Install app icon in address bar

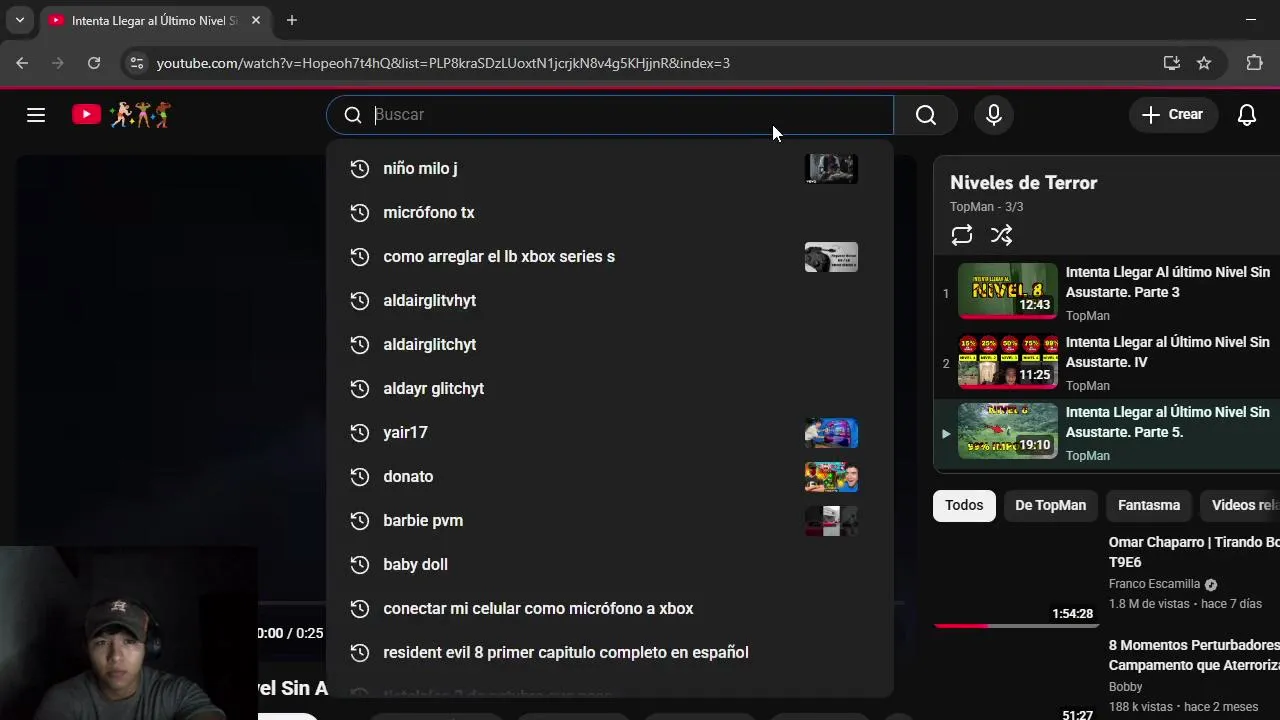[1172, 63]
